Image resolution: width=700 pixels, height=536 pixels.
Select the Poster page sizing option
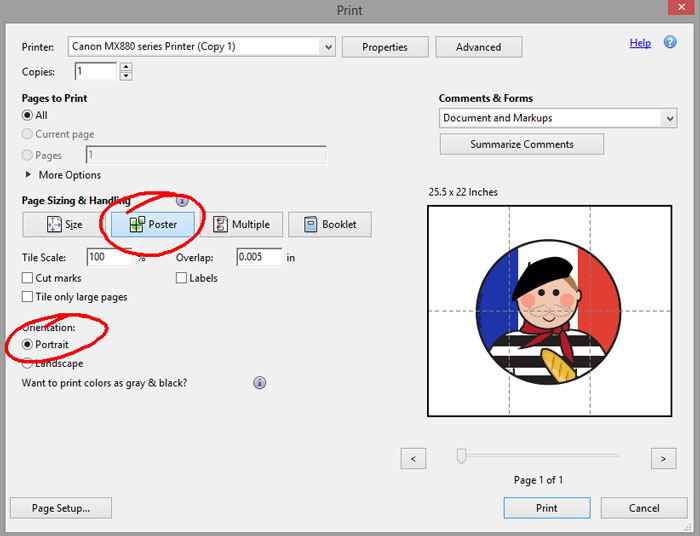tap(153, 224)
